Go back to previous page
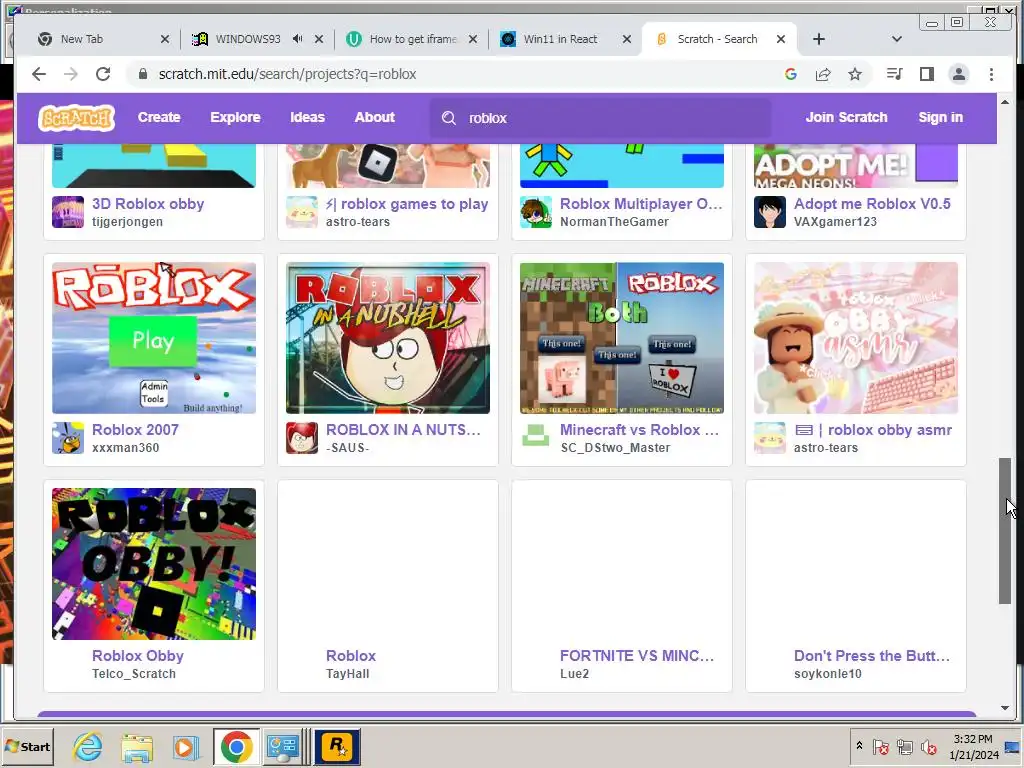The image size is (1024, 768). tap(39, 74)
